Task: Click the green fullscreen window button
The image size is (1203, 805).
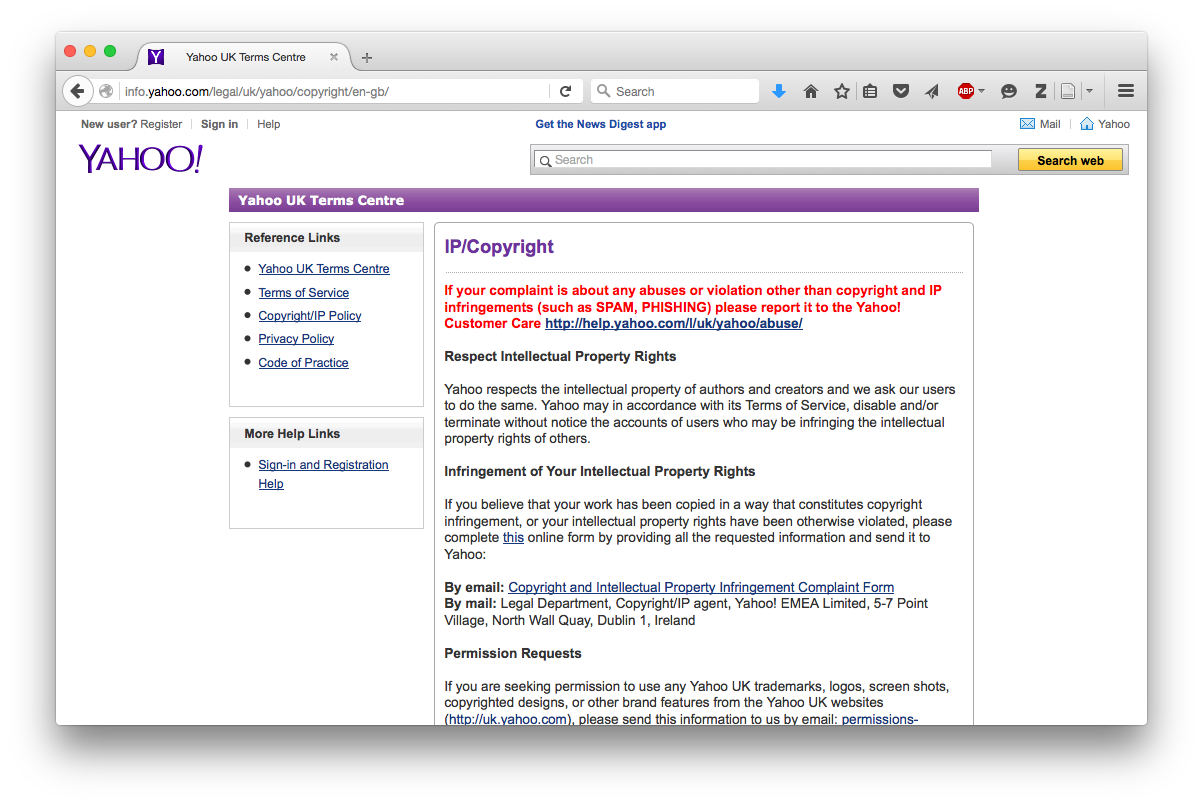Action: (110, 51)
